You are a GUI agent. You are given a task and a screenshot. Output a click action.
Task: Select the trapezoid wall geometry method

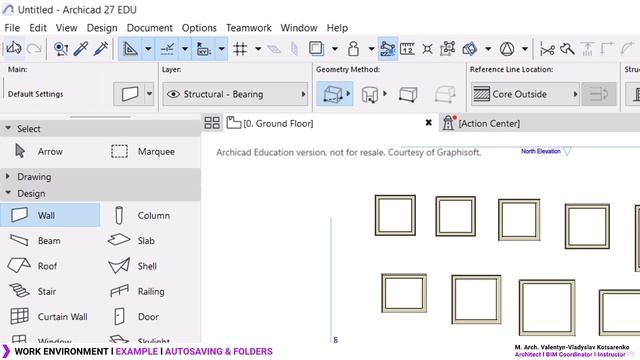pos(408,94)
